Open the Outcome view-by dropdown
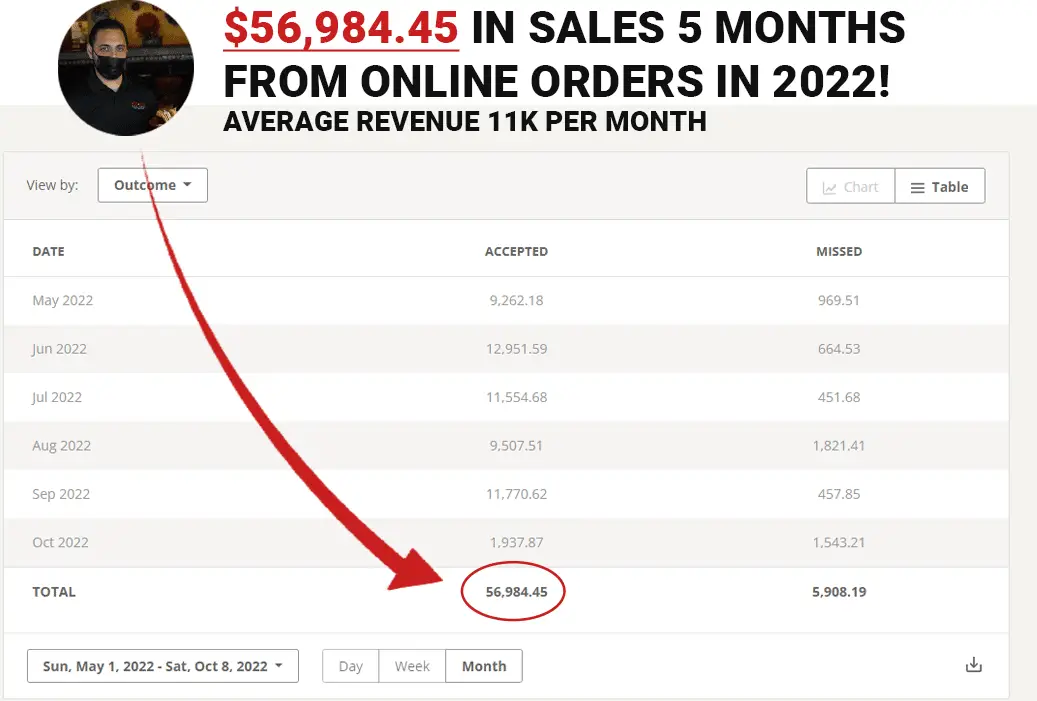 pyautogui.click(x=152, y=185)
